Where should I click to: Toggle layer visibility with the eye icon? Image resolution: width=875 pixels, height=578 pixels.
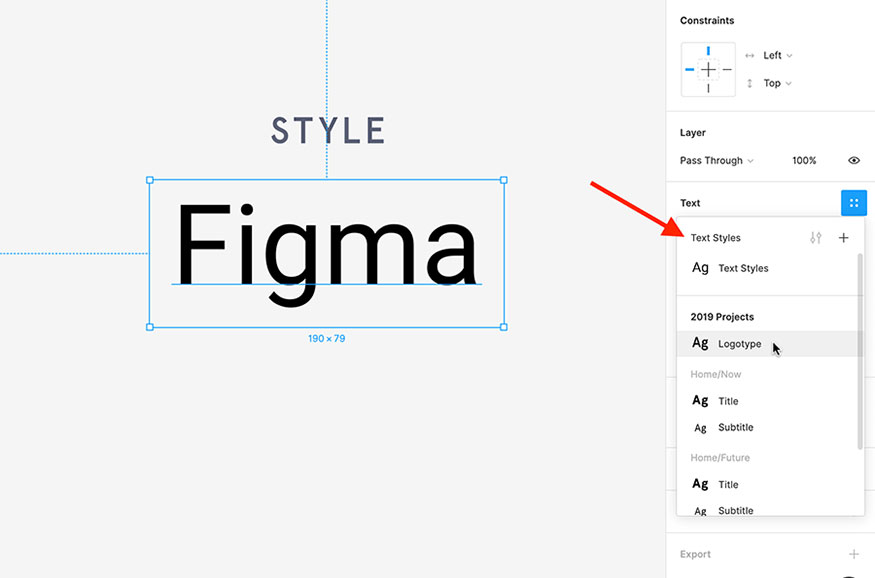pos(853,160)
